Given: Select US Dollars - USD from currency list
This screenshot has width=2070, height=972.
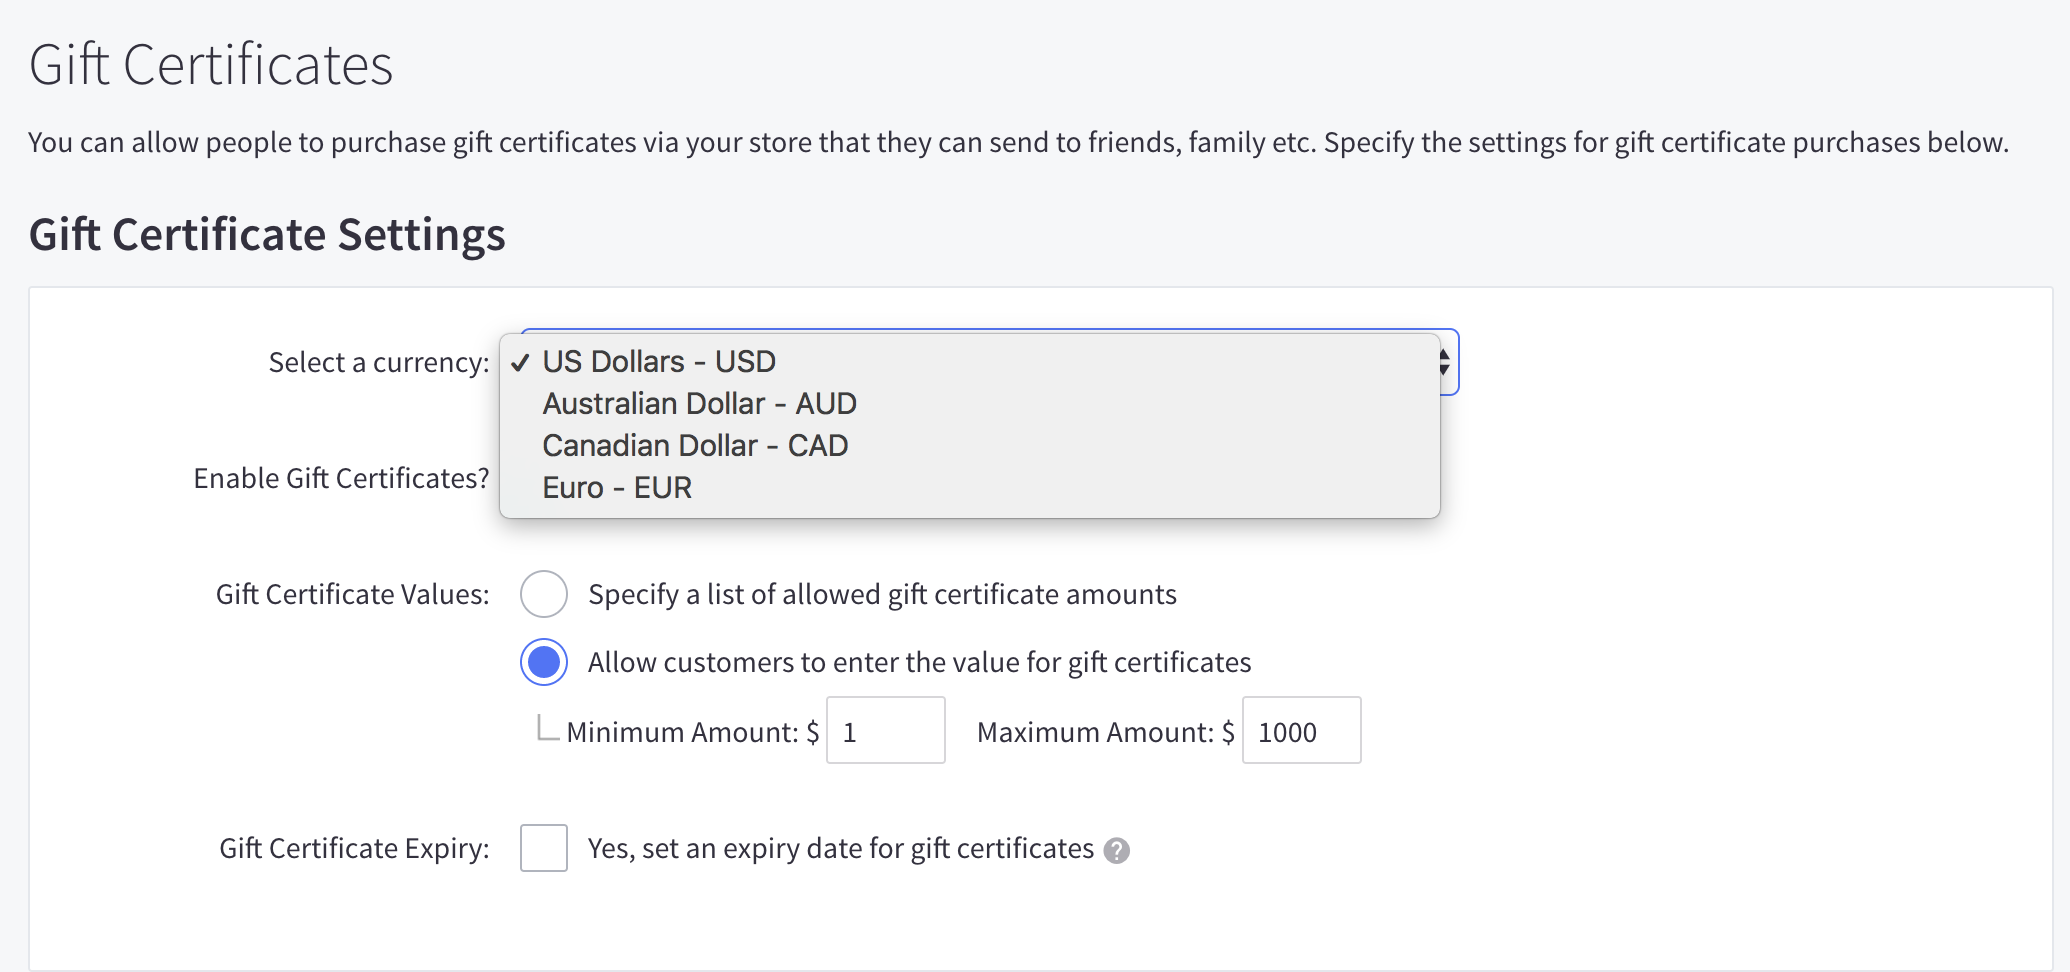Looking at the screenshot, I should coord(658,361).
